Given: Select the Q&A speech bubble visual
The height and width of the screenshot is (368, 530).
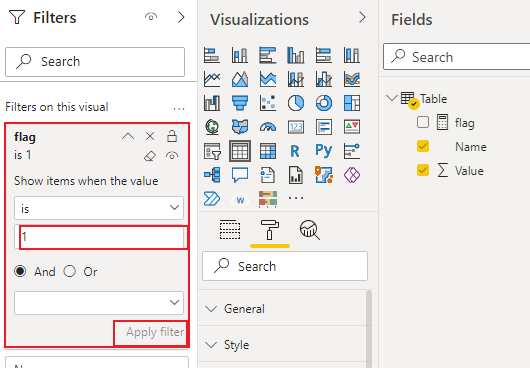Looking at the screenshot, I should (x=240, y=175).
